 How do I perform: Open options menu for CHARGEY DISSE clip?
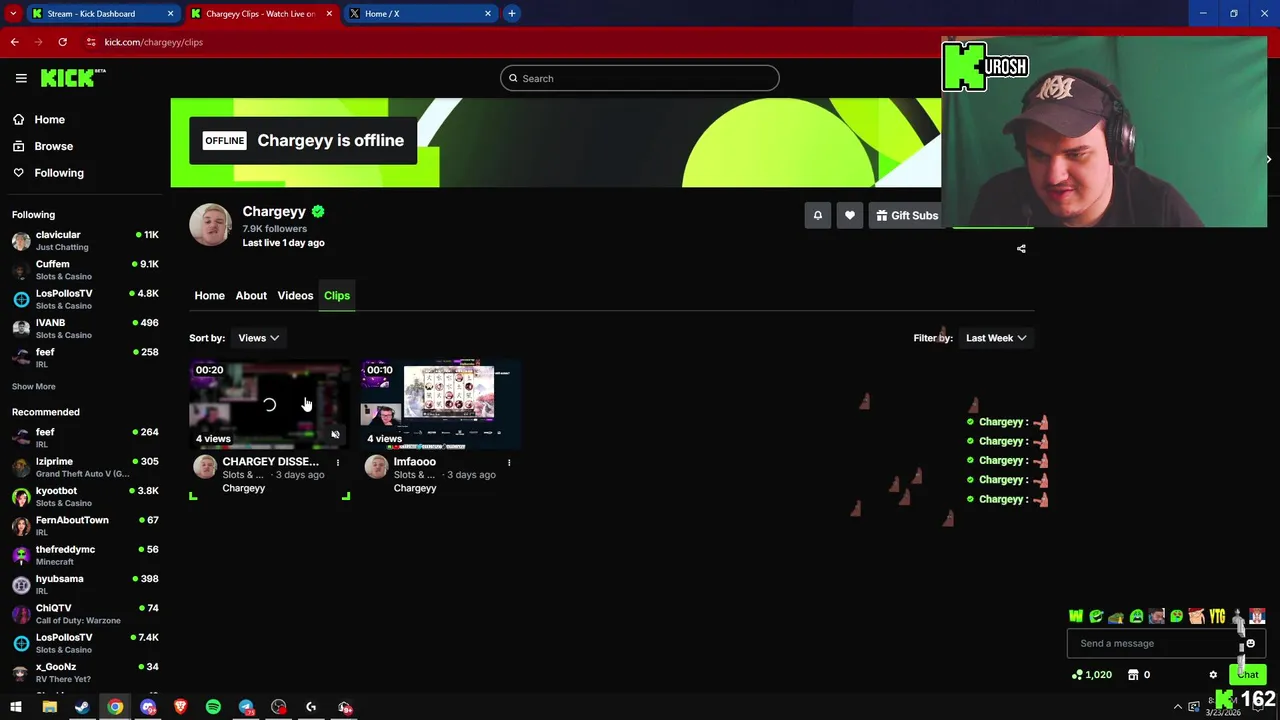coord(338,463)
